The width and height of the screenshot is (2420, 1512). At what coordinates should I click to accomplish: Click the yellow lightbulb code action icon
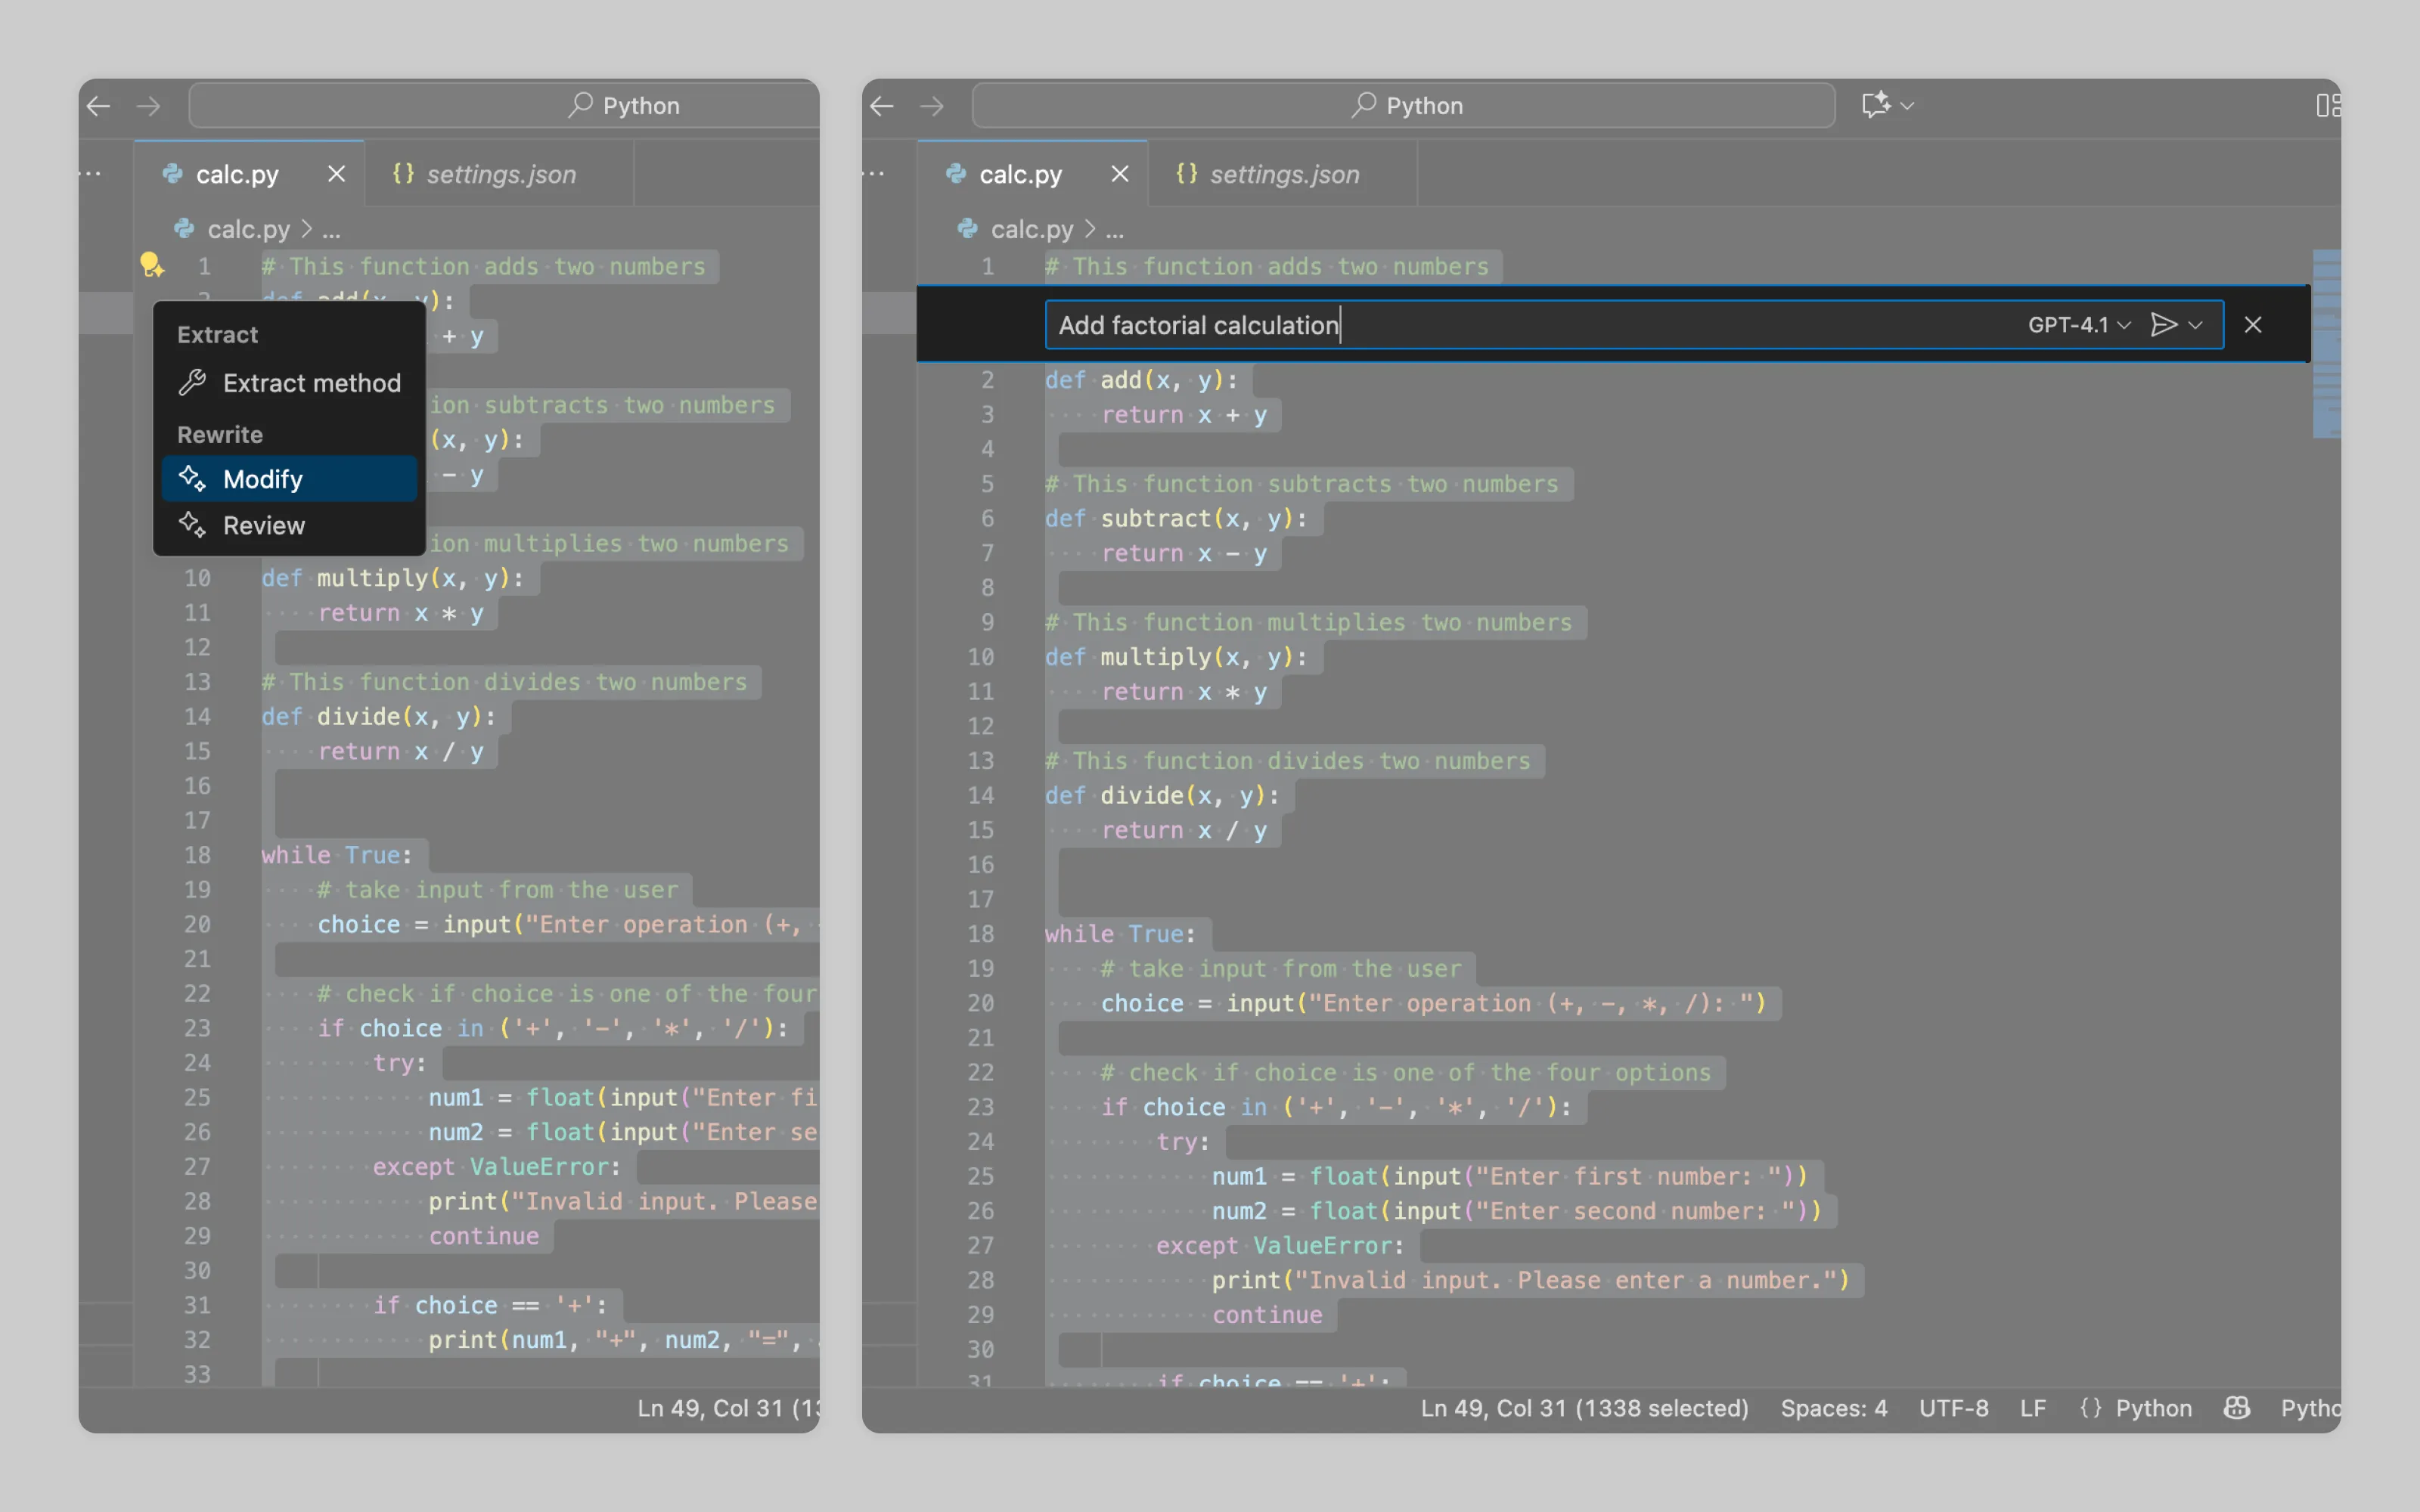coord(151,264)
